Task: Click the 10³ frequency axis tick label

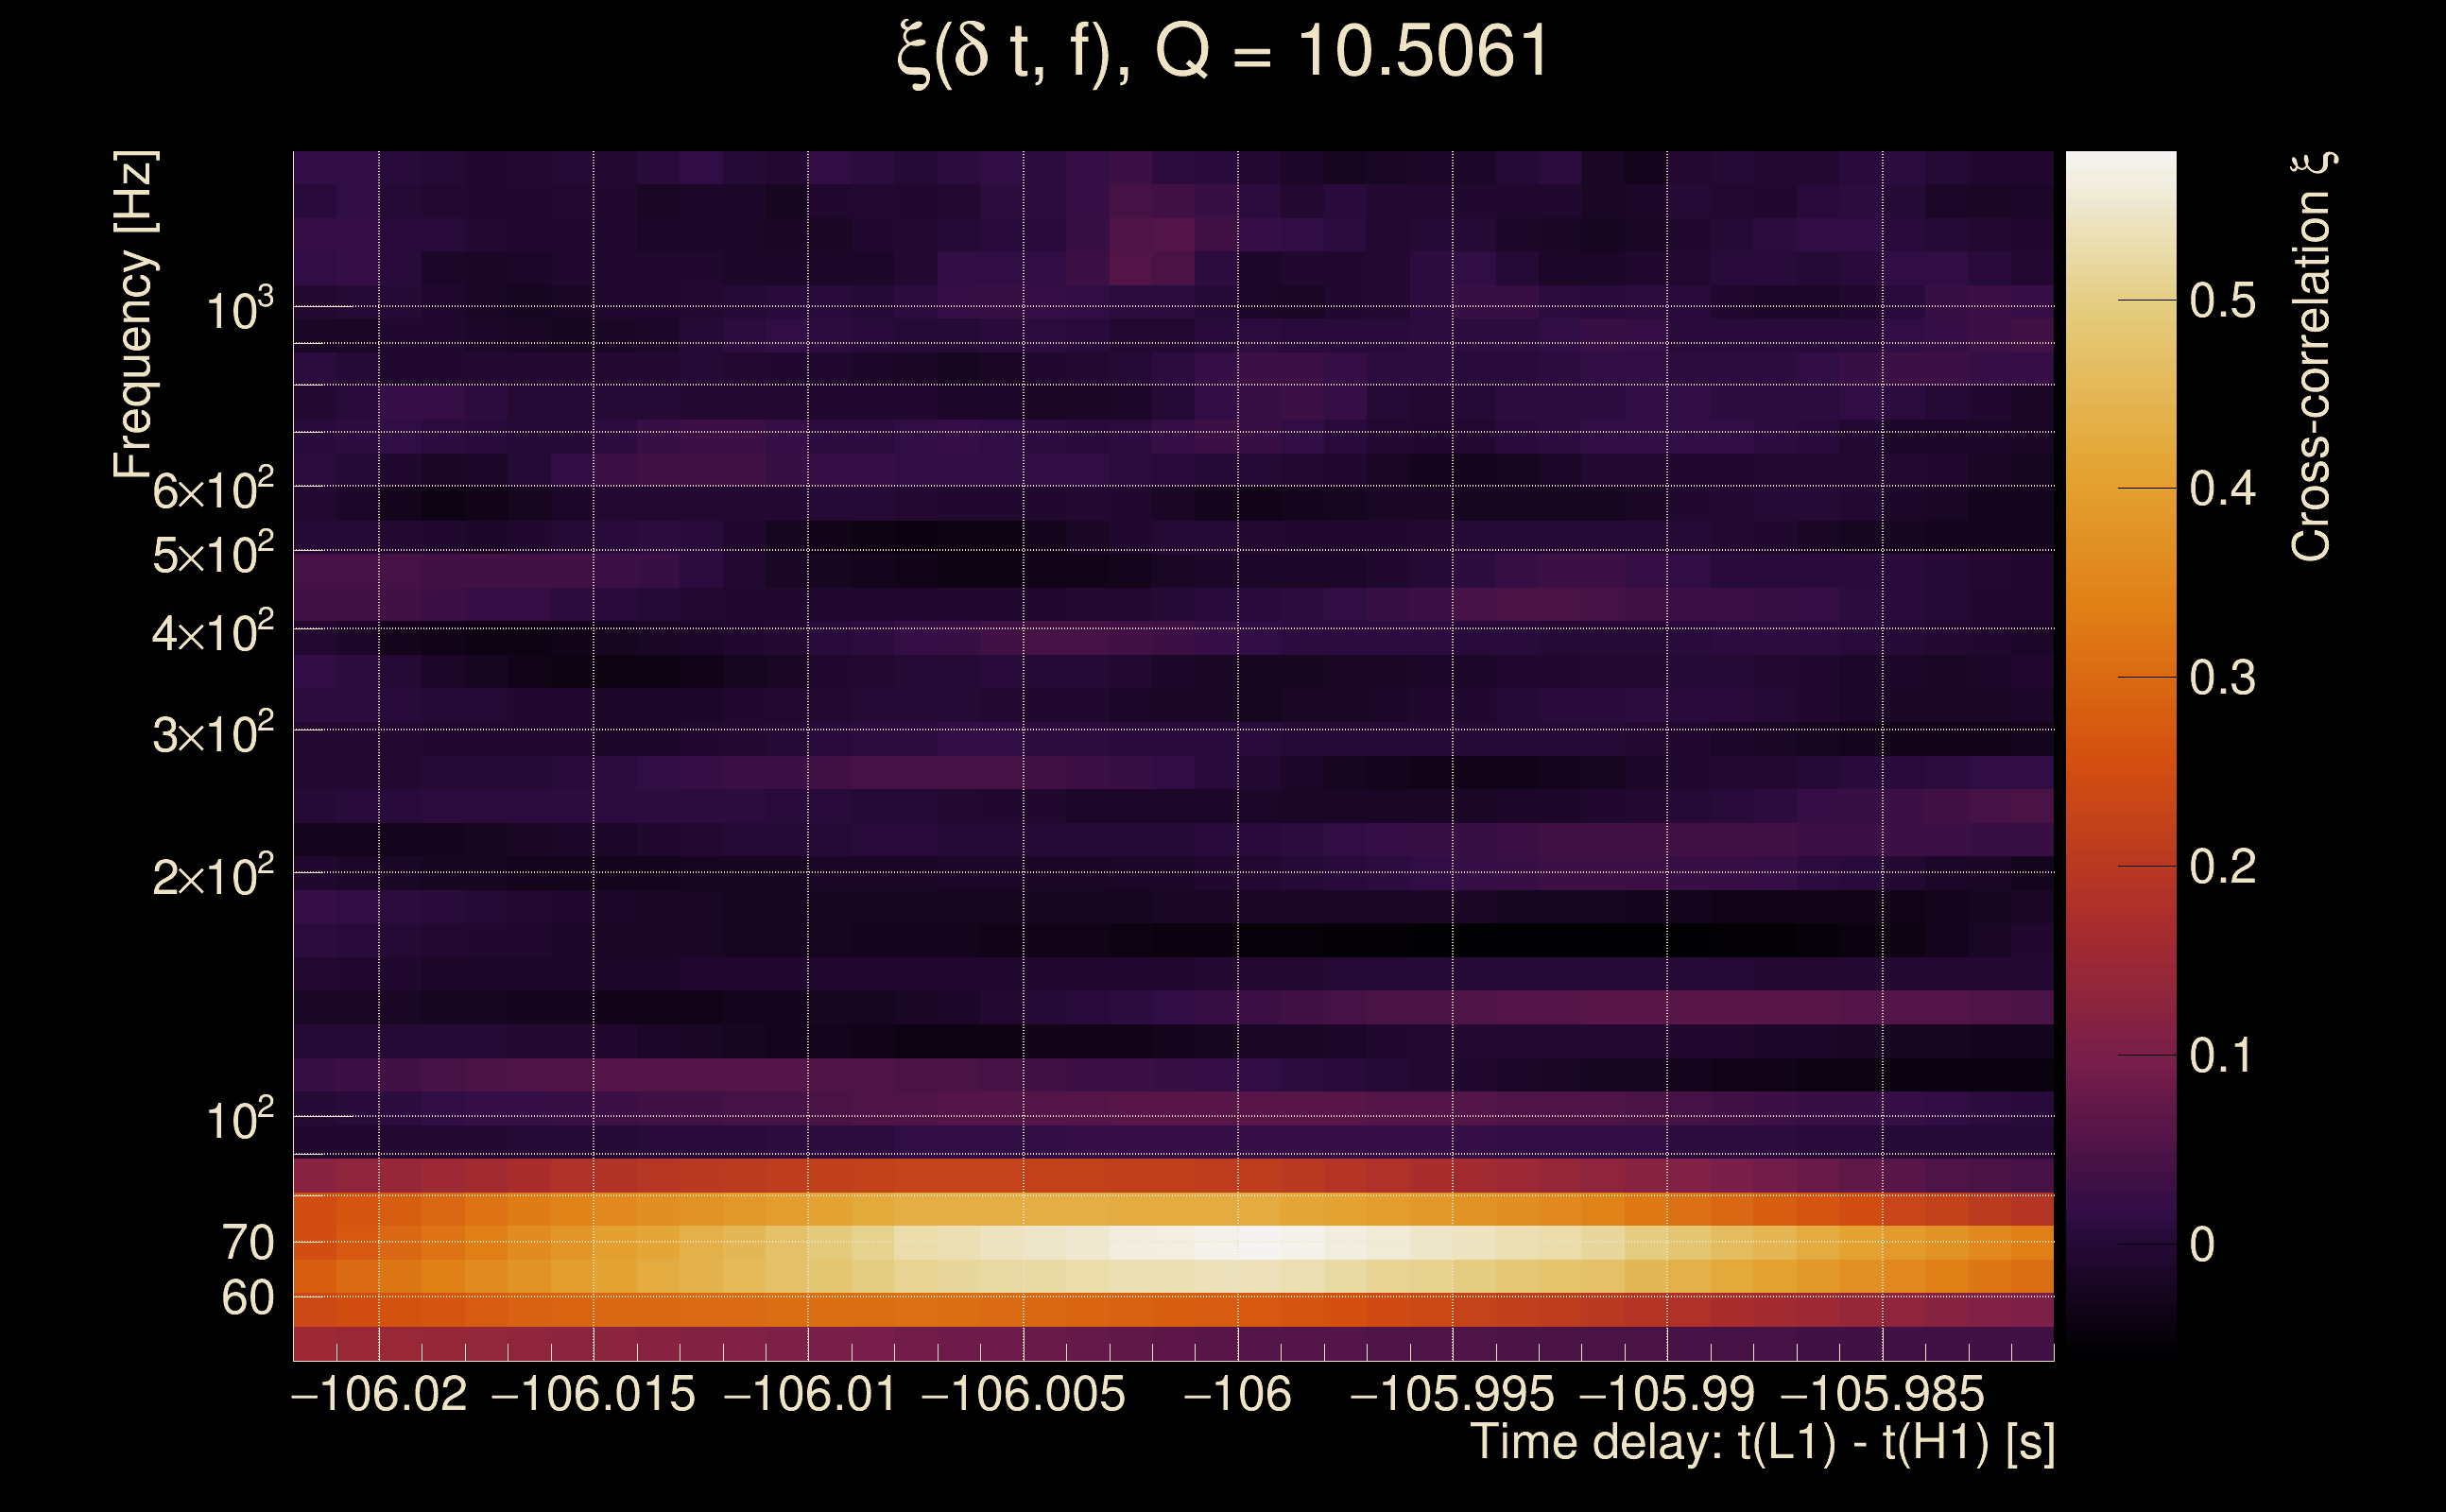Action: tap(239, 310)
